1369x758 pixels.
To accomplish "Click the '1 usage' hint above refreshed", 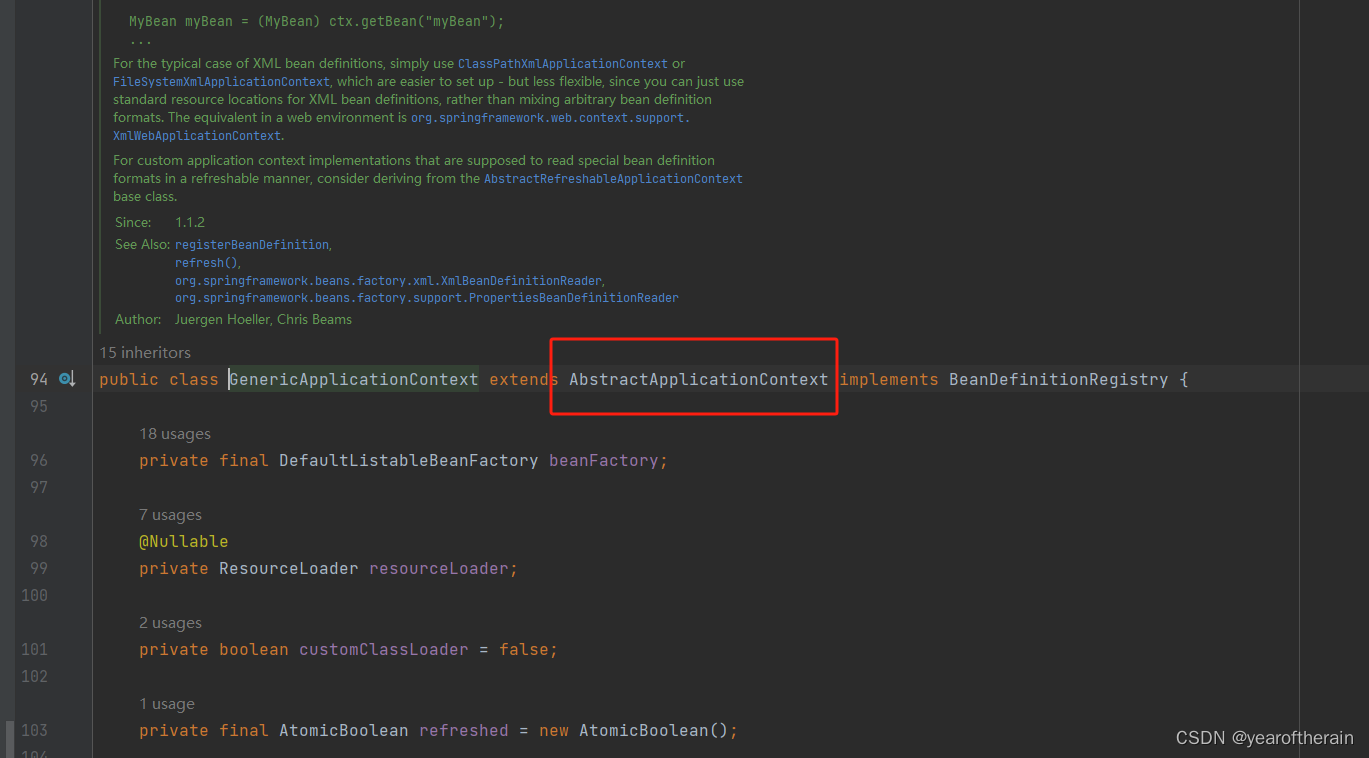I will coord(167,704).
